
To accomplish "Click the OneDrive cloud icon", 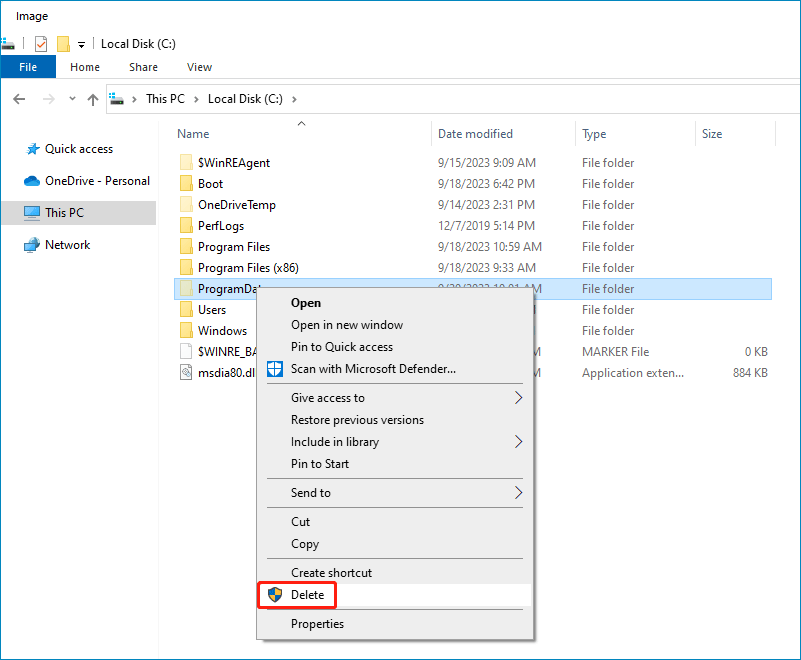I will pyautogui.click(x=32, y=181).
